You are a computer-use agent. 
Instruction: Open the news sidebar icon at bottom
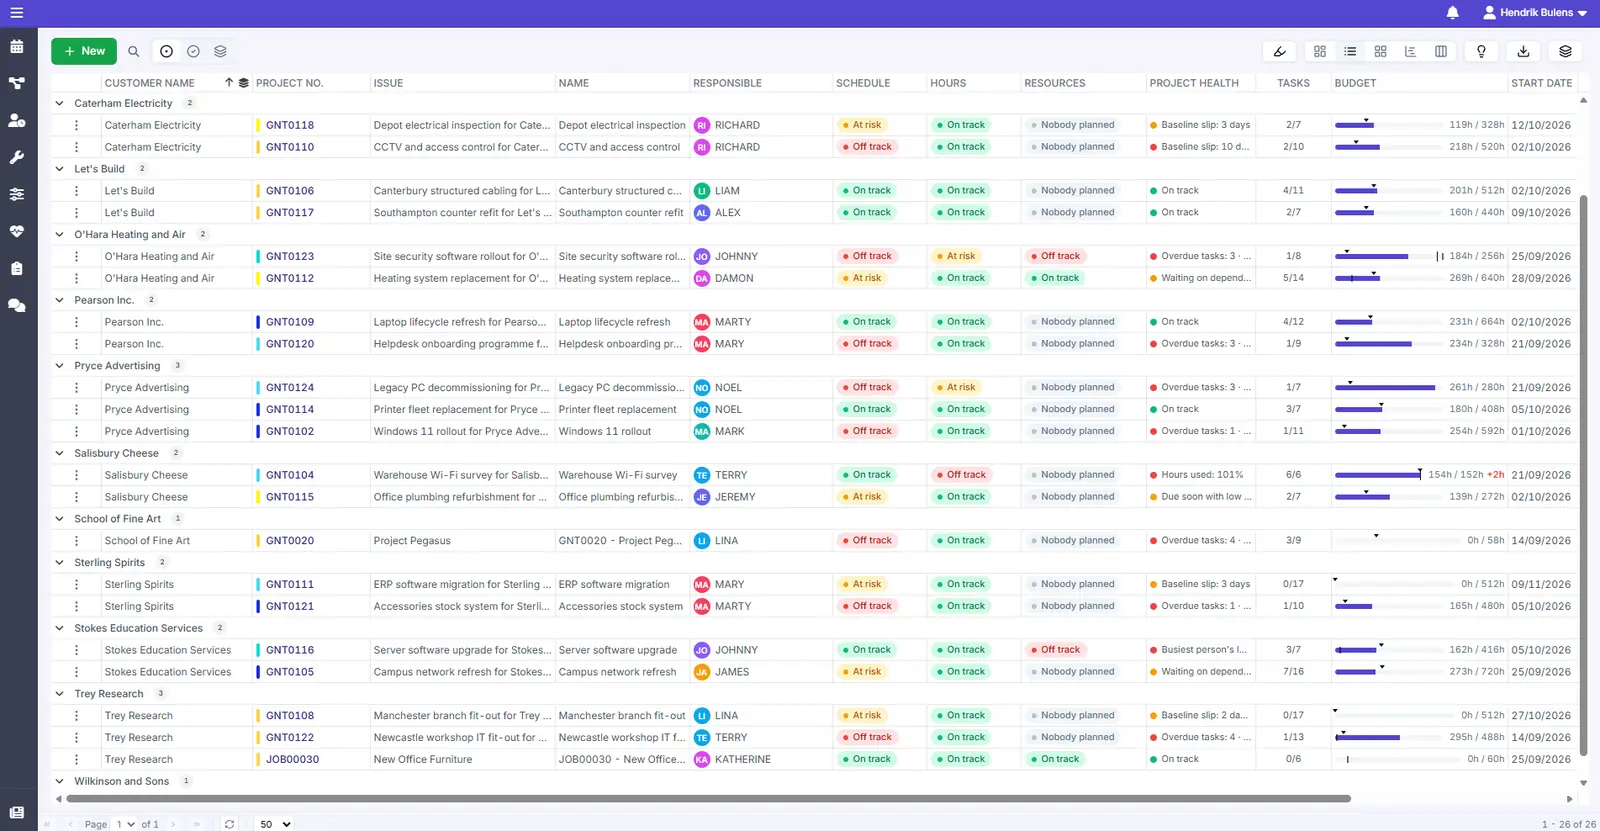point(17,812)
